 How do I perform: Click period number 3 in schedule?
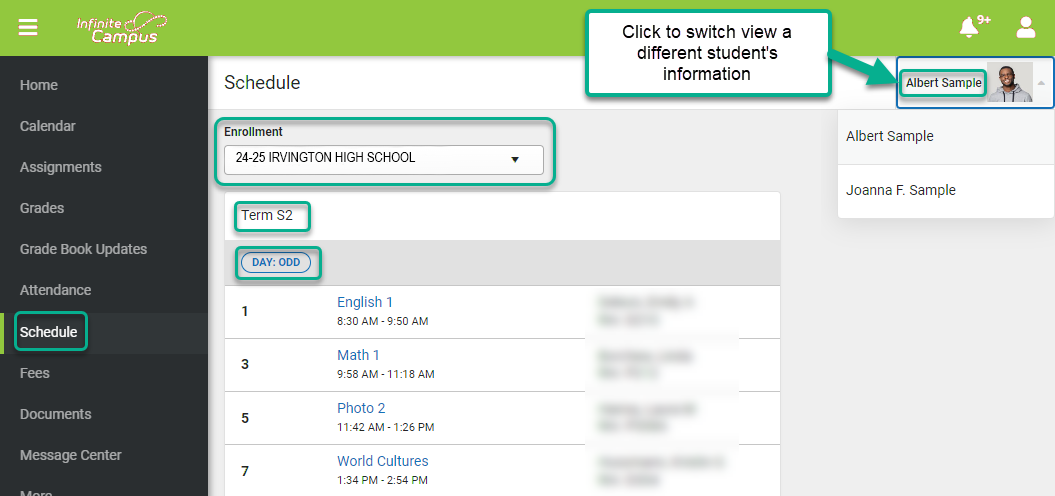click(245, 365)
